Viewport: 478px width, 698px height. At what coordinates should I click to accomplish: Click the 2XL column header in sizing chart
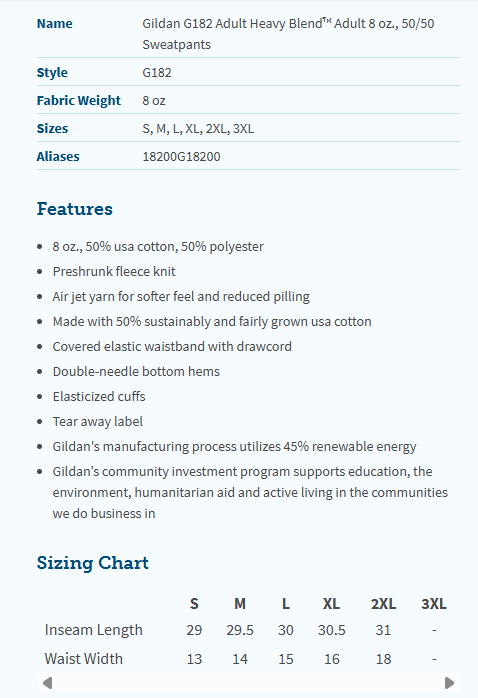[383, 604]
